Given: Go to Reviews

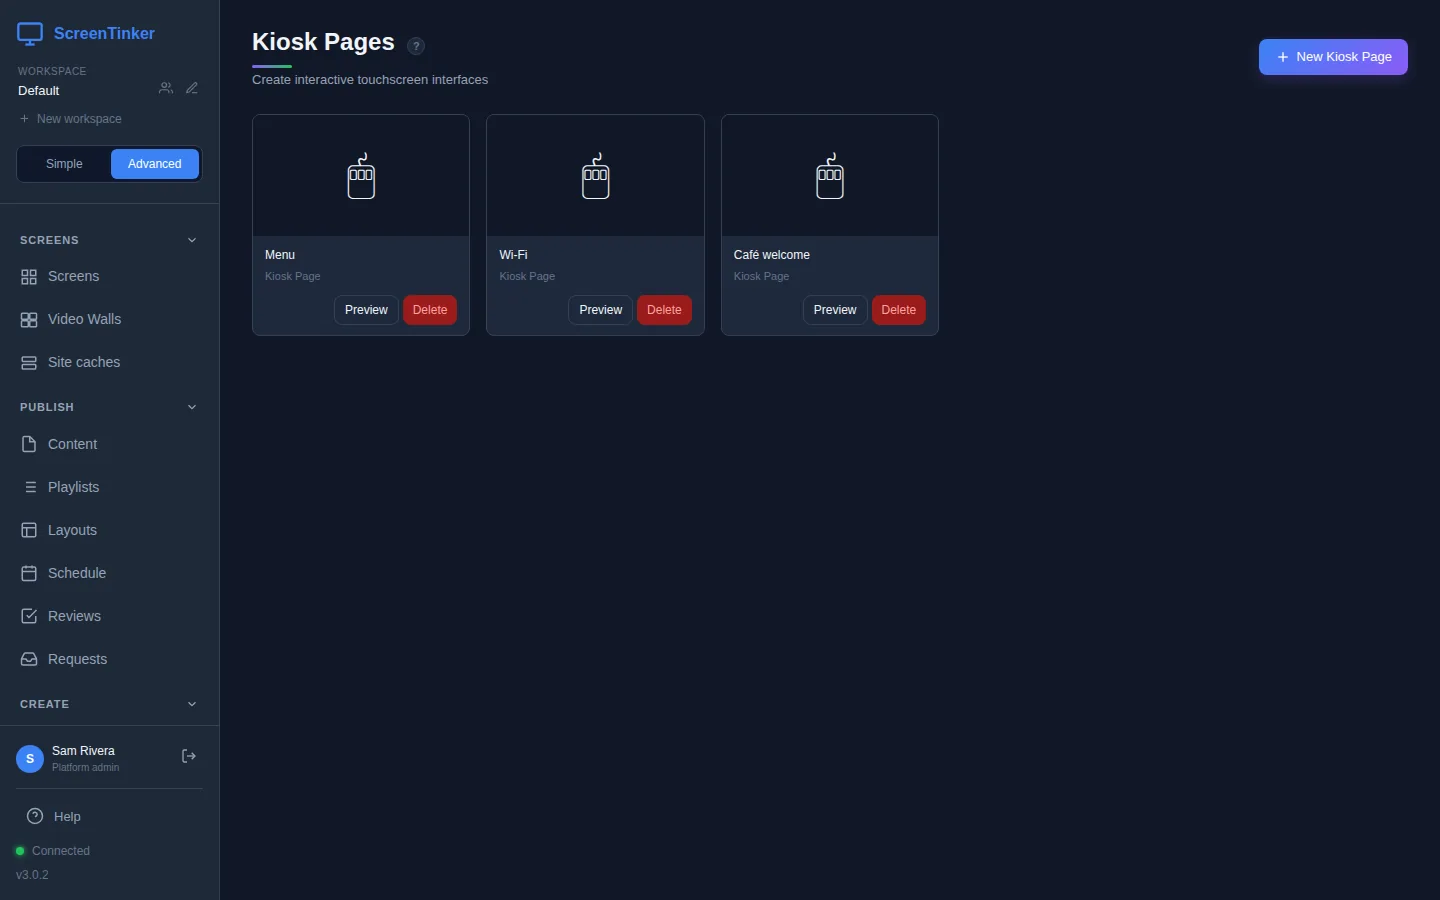Looking at the screenshot, I should (x=109, y=616).
